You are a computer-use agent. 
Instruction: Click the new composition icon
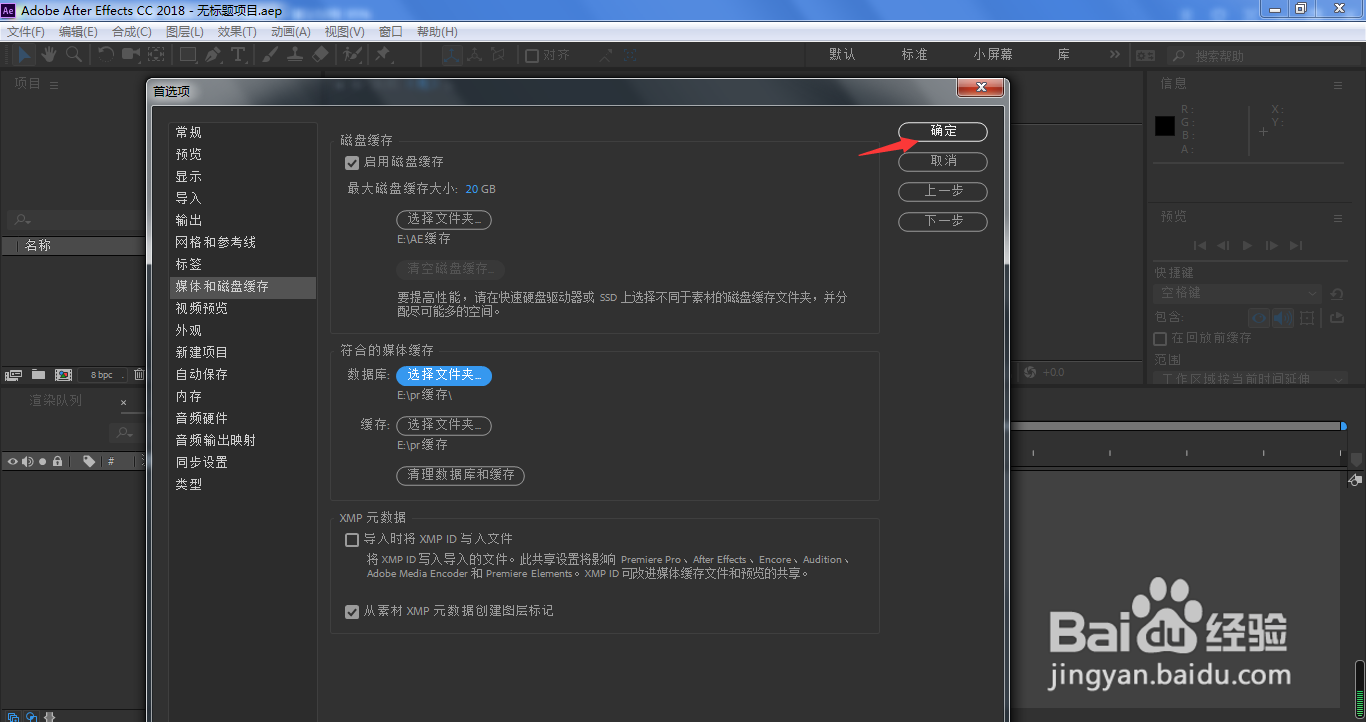[x=63, y=375]
